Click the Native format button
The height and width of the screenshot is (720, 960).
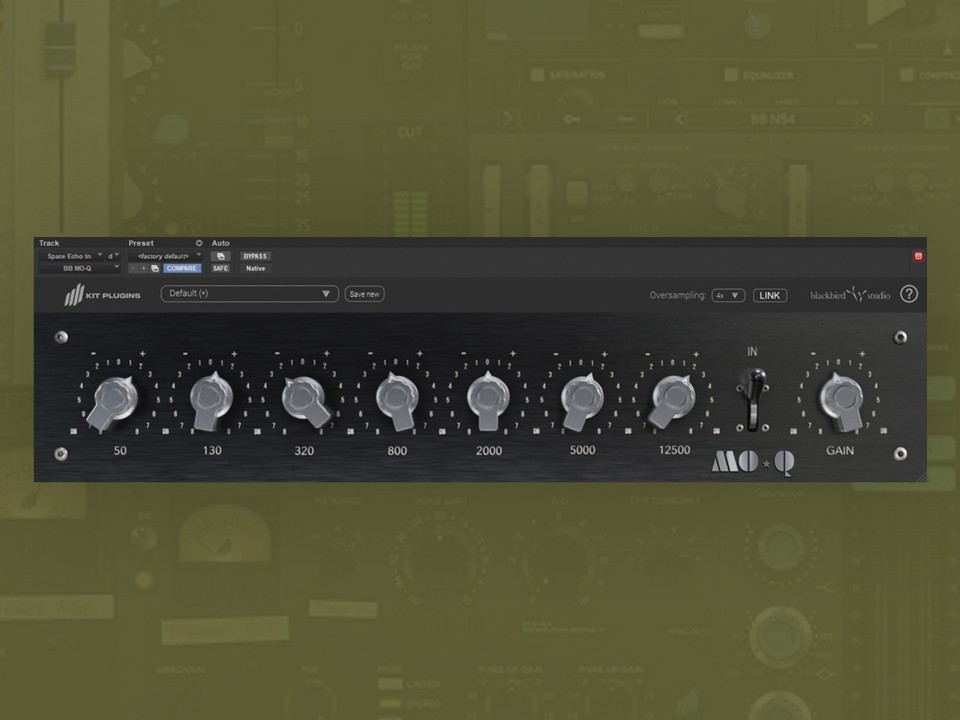point(255,268)
